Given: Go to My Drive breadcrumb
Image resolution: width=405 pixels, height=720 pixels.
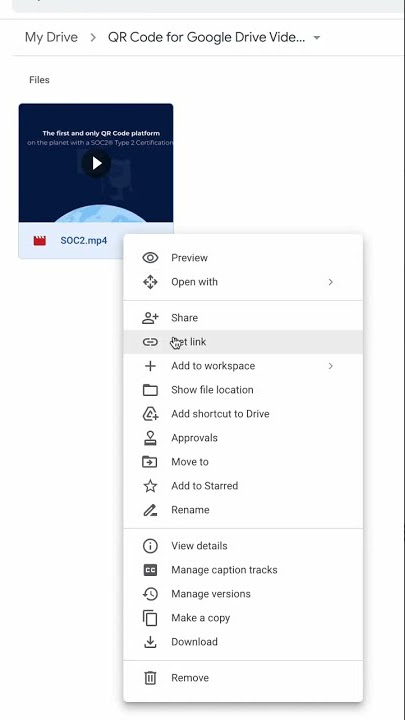Looking at the screenshot, I should [x=51, y=37].
